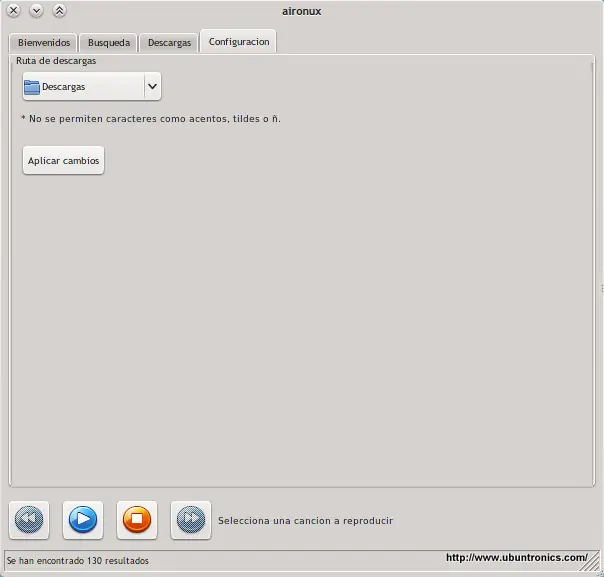Screen dimensions: 604x577
Task: Minimize the aironux window with the down arrow
Action: click(36, 10)
